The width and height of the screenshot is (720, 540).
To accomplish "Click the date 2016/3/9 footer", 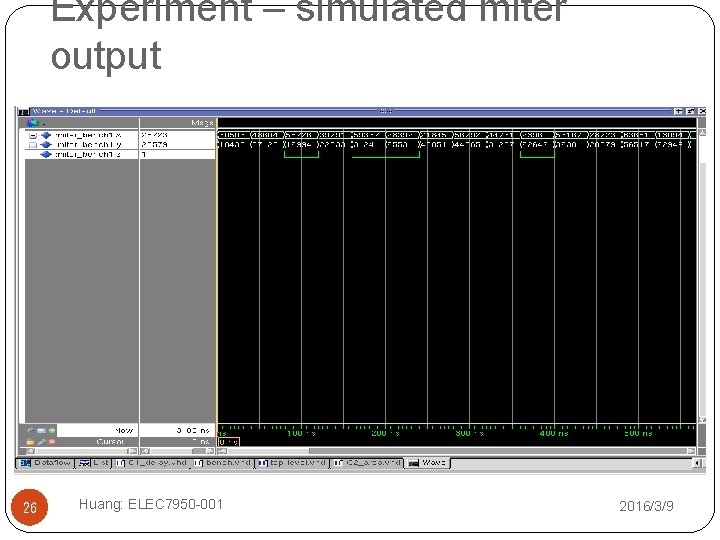I will pyautogui.click(x=646, y=506).
